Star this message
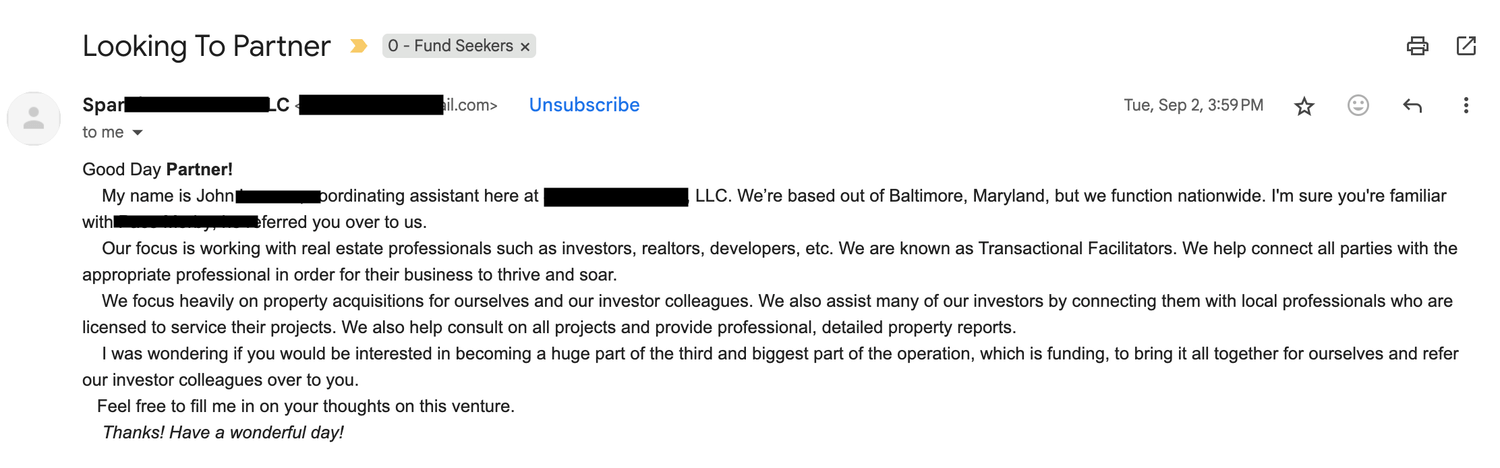 (x=1304, y=106)
